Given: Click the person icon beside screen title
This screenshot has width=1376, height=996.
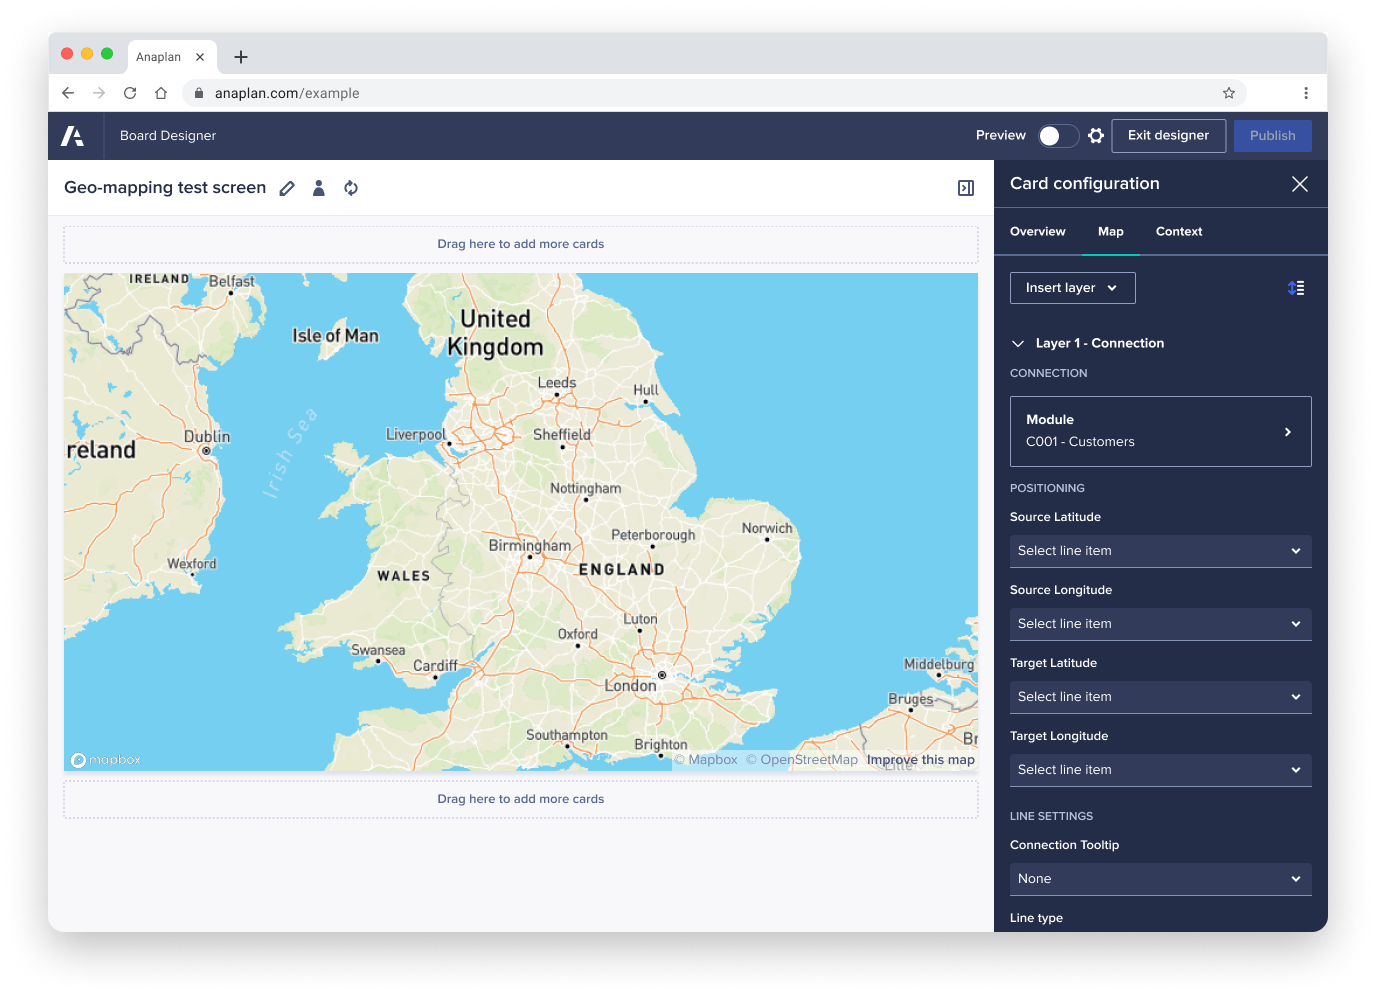Looking at the screenshot, I should (x=319, y=188).
